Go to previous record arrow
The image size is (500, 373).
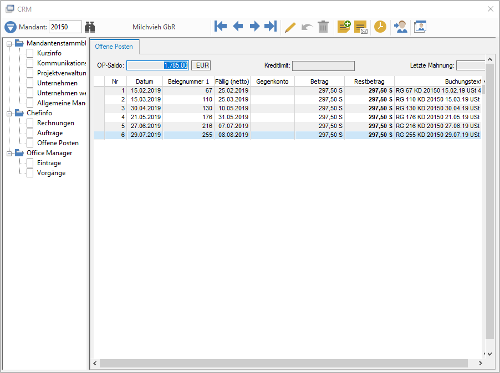[238, 26]
